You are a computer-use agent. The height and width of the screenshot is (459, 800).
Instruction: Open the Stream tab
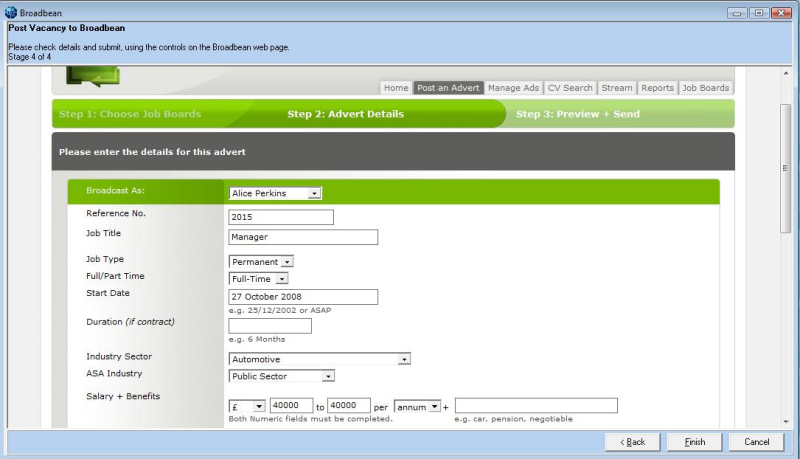616,88
